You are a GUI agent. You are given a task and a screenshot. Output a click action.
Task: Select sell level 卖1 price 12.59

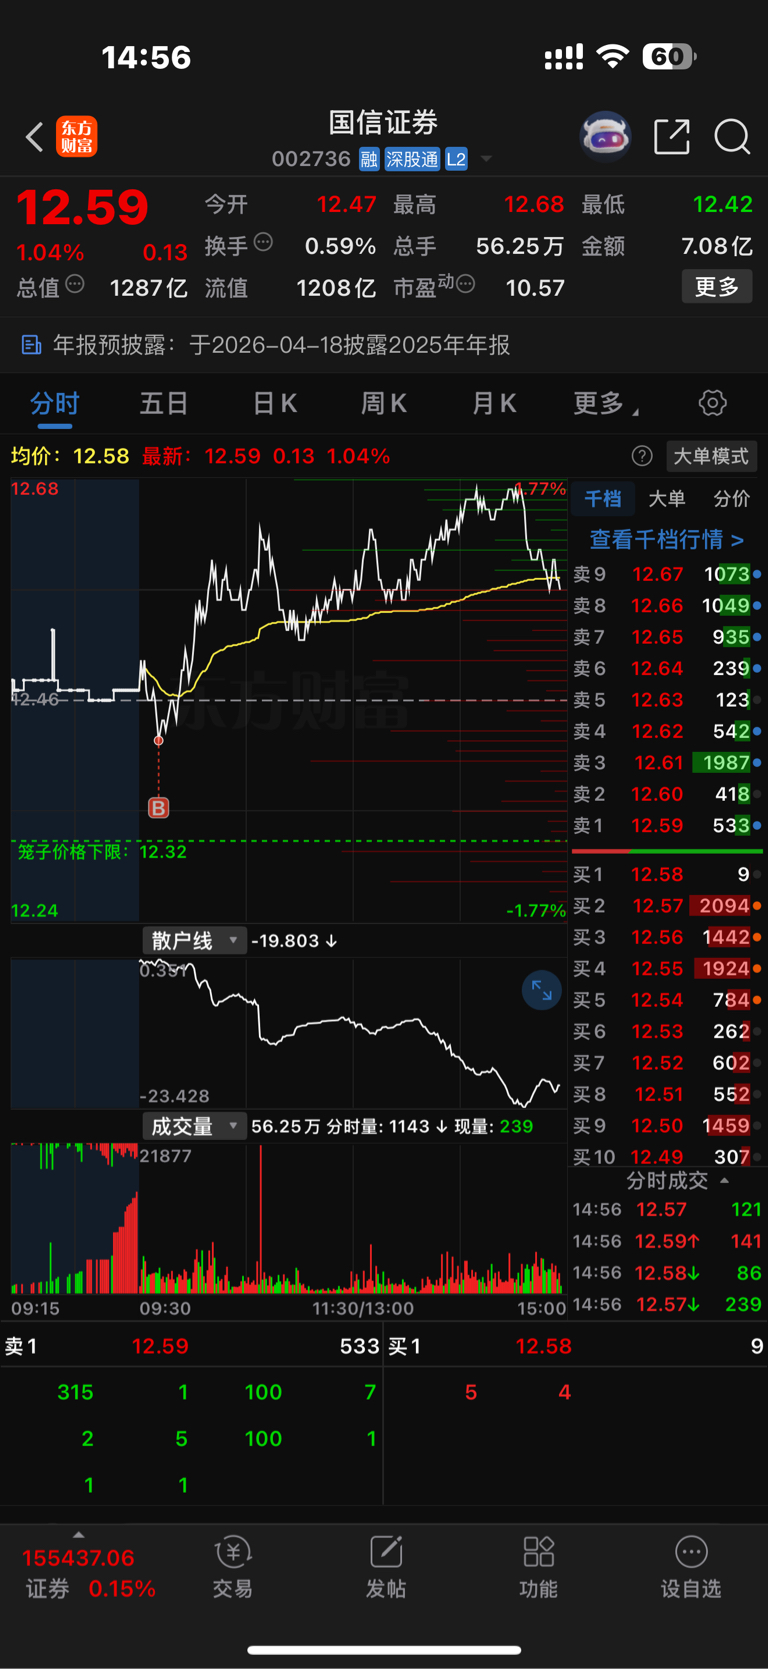658,826
